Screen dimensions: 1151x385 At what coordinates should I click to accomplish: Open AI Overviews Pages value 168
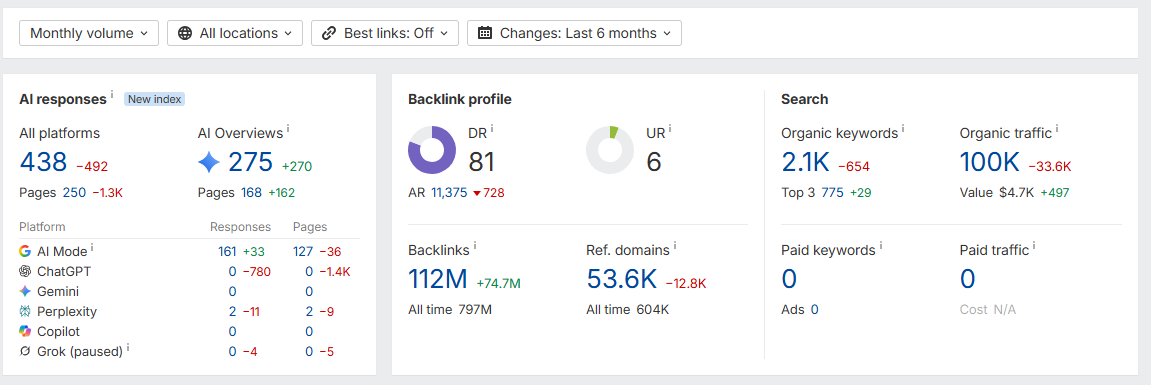pos(252,192)
